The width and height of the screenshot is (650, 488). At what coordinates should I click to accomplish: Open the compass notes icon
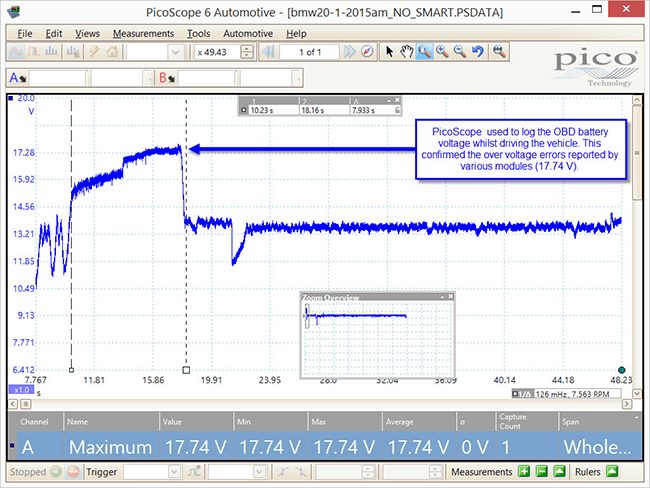[x=367, y=52]
